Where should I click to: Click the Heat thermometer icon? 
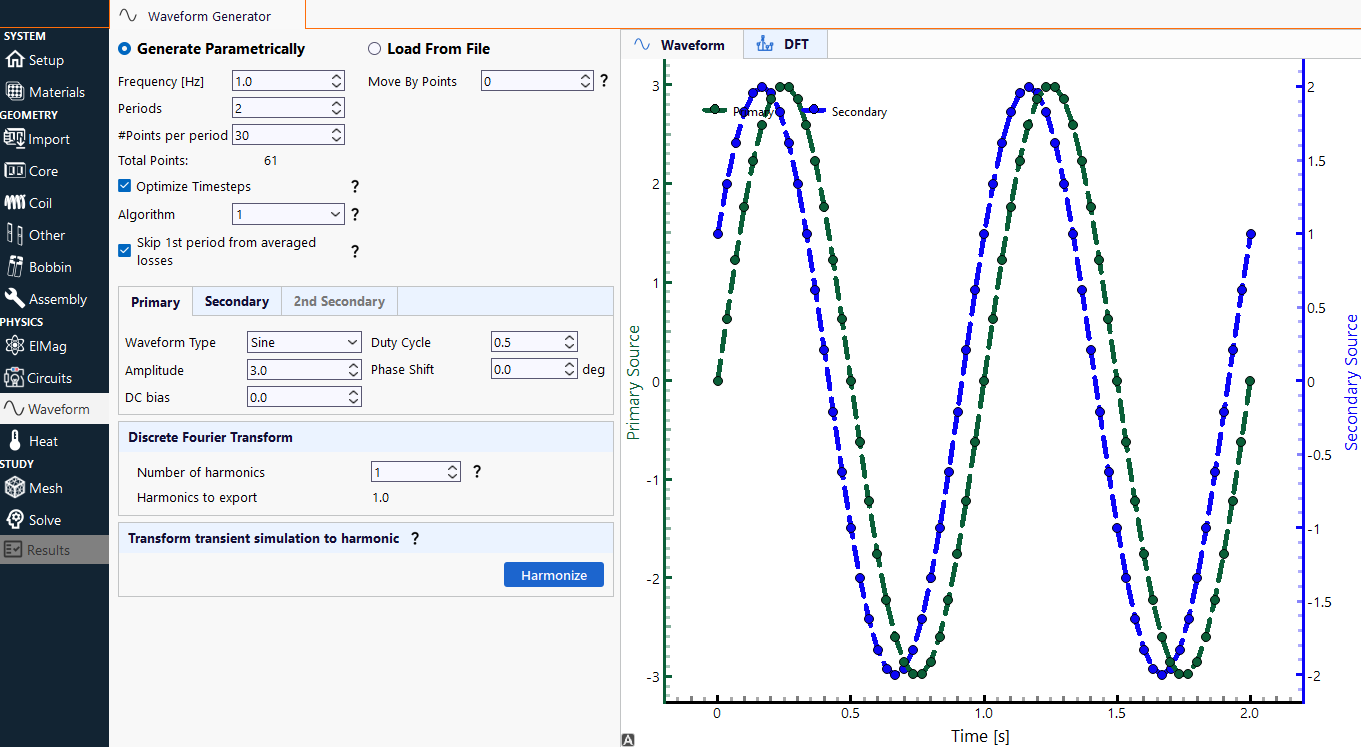click(15, 441)
